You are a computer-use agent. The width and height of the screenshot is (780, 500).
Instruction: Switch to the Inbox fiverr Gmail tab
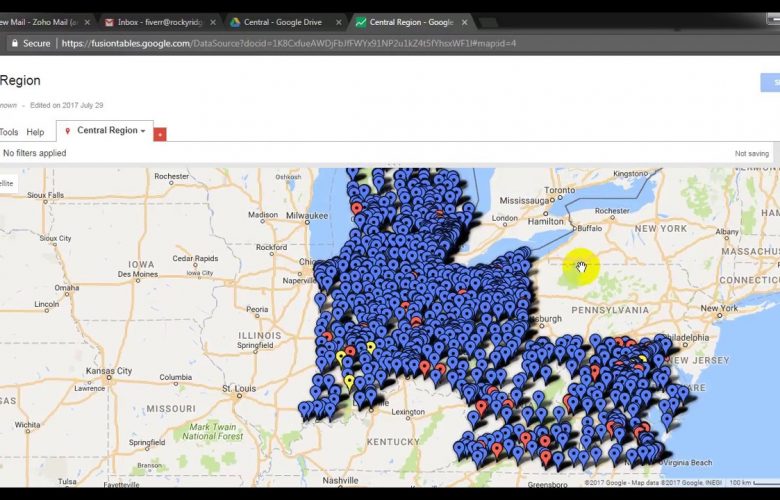tap(160, 22)
